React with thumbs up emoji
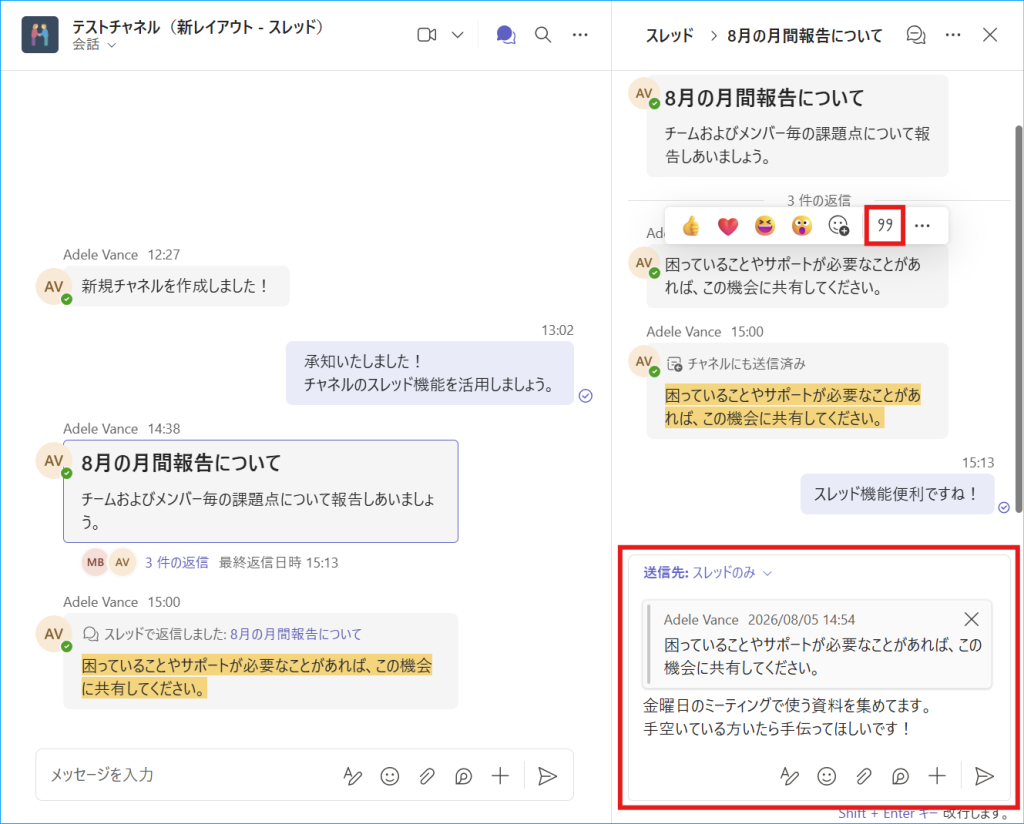Viewport: 1024px width, 824px height. click(690, 226)
